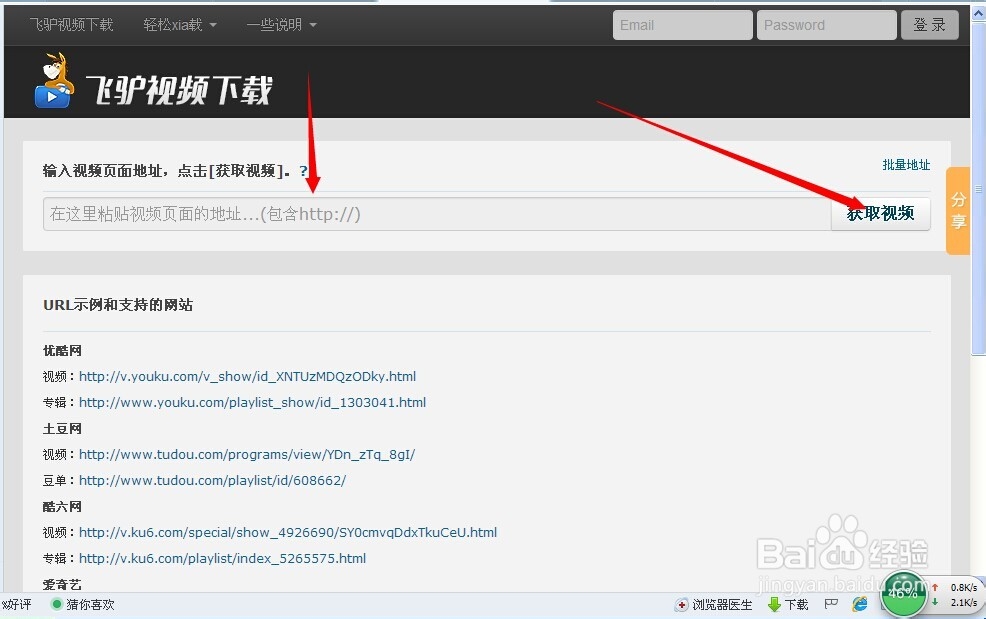This screenshot has width=986, height=619.
Task: Click the donkey logo icon
Action: pos(53,81)
